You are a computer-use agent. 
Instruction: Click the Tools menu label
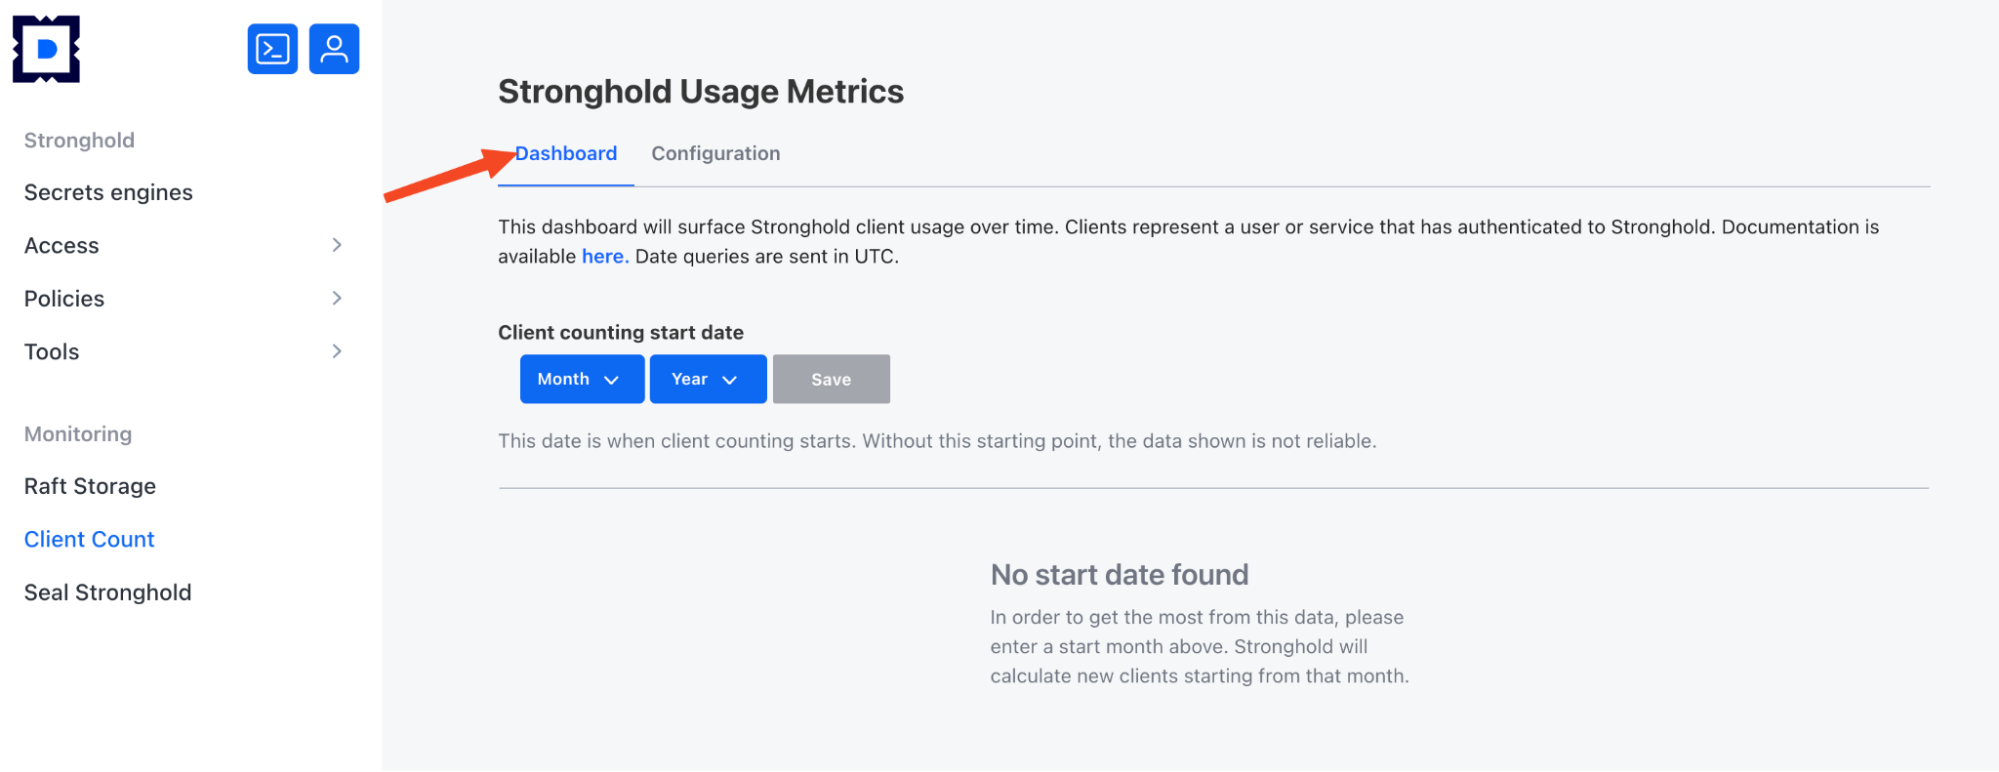pos(51,351)
